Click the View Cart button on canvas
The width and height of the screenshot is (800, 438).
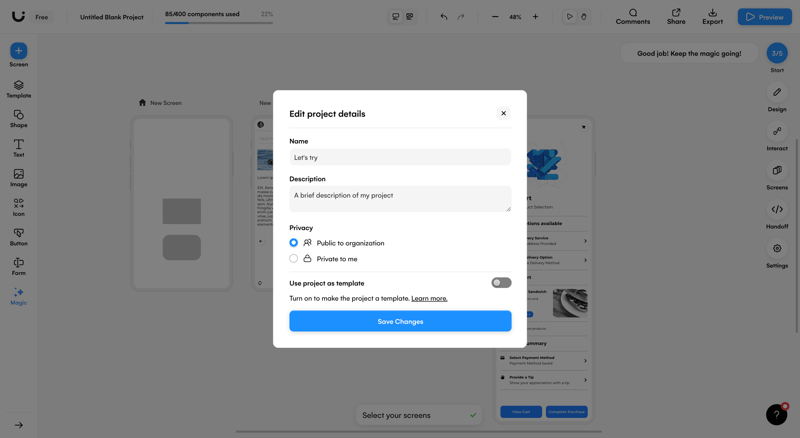(x=521, y=412)
